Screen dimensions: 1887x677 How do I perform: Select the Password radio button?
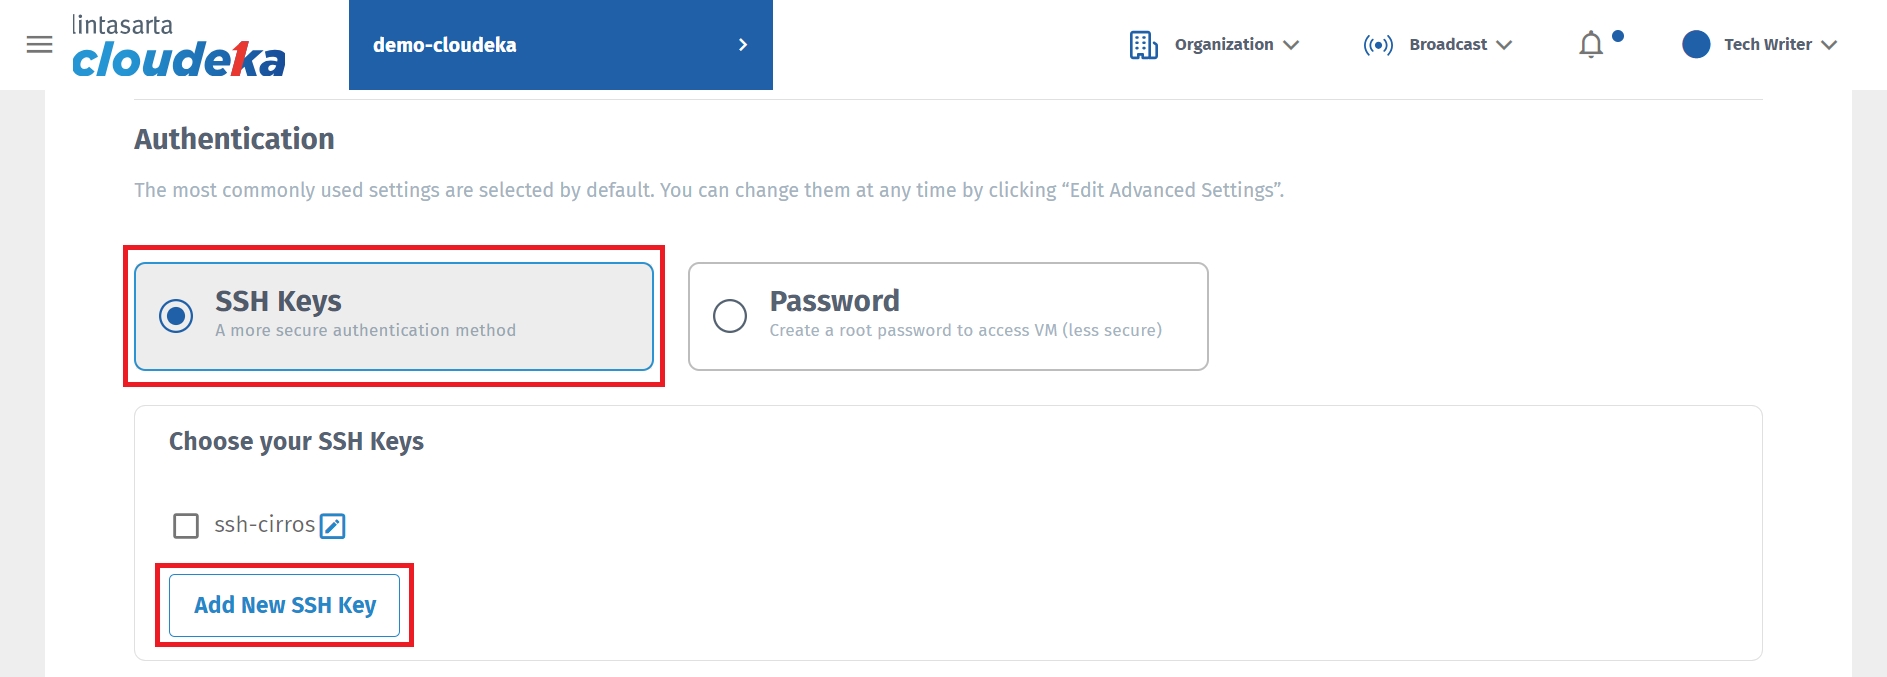point(730,316)
